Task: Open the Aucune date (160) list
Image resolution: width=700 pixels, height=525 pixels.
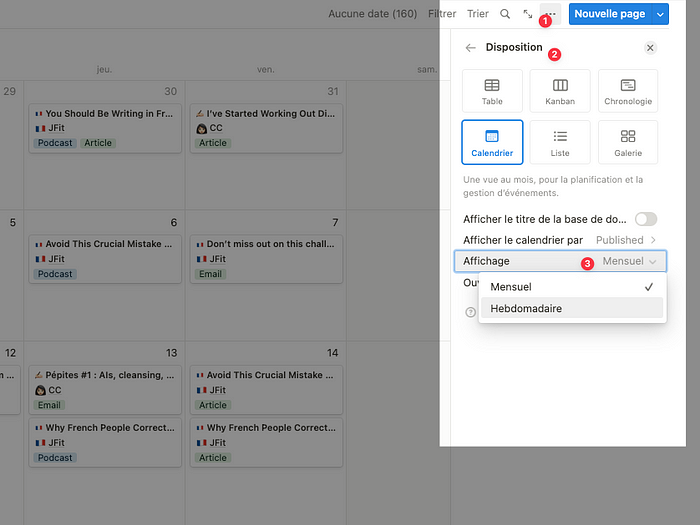Action: point(373,14)
